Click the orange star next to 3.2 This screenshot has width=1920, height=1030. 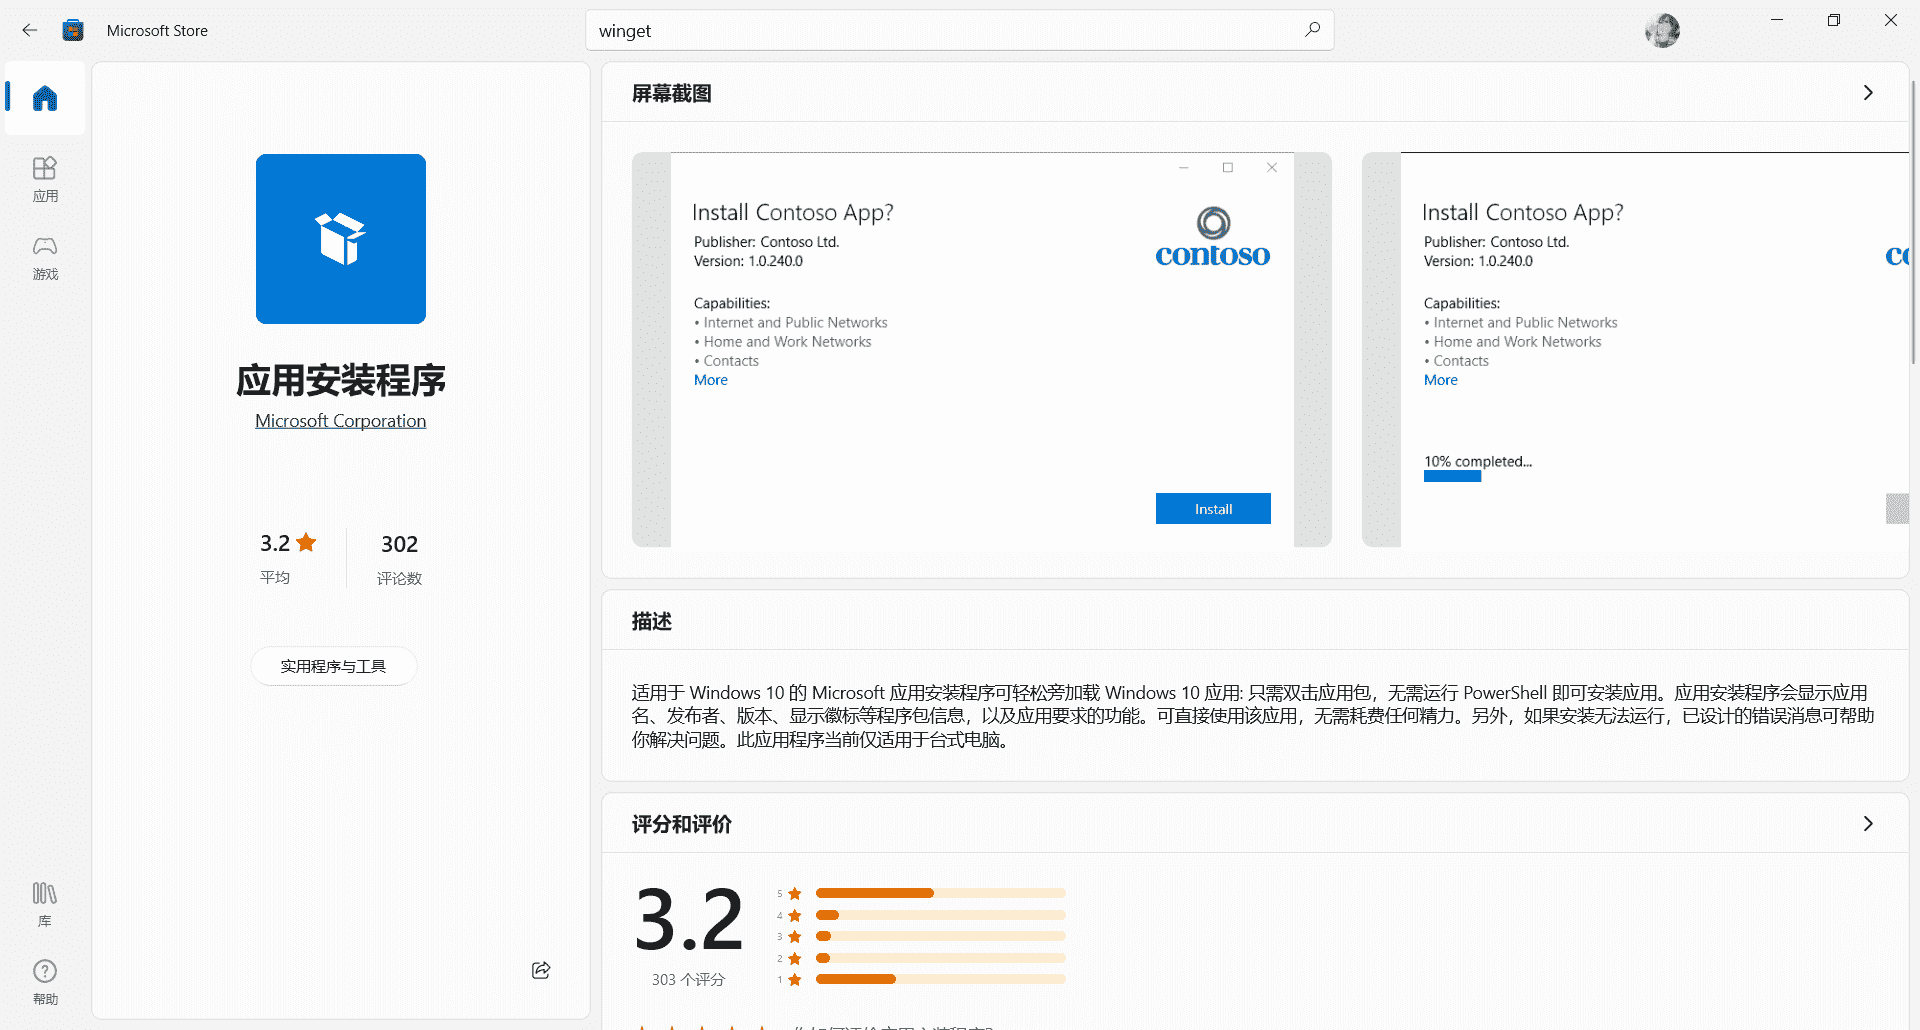click(x=306, y=542)
